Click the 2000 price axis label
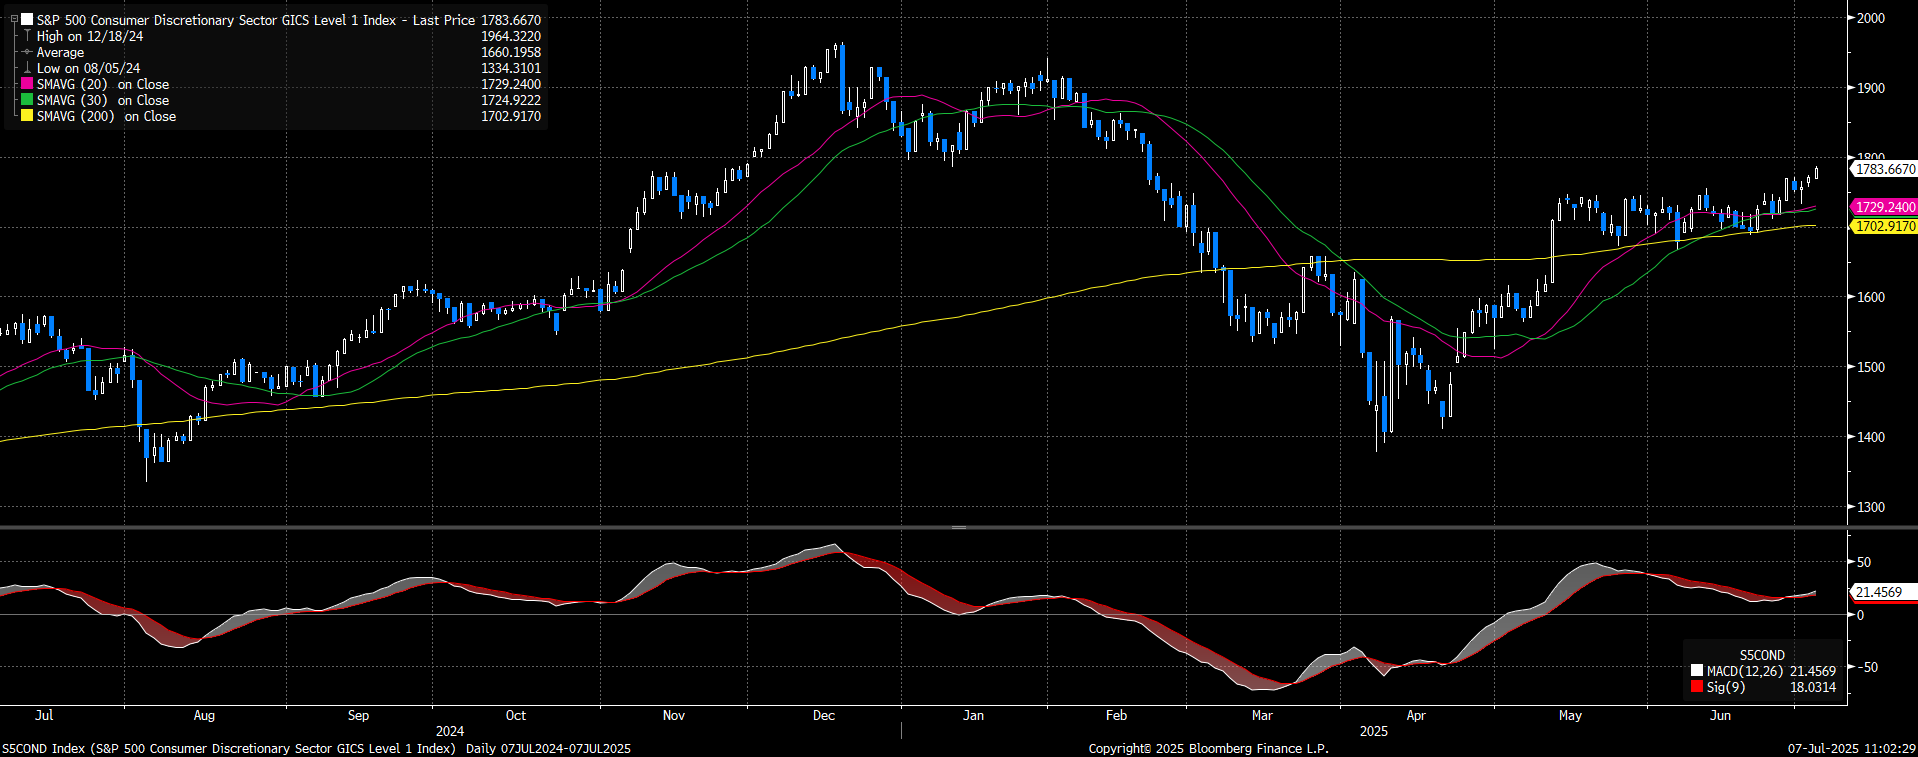The image size is (1918, 757). click(1871, 18)
